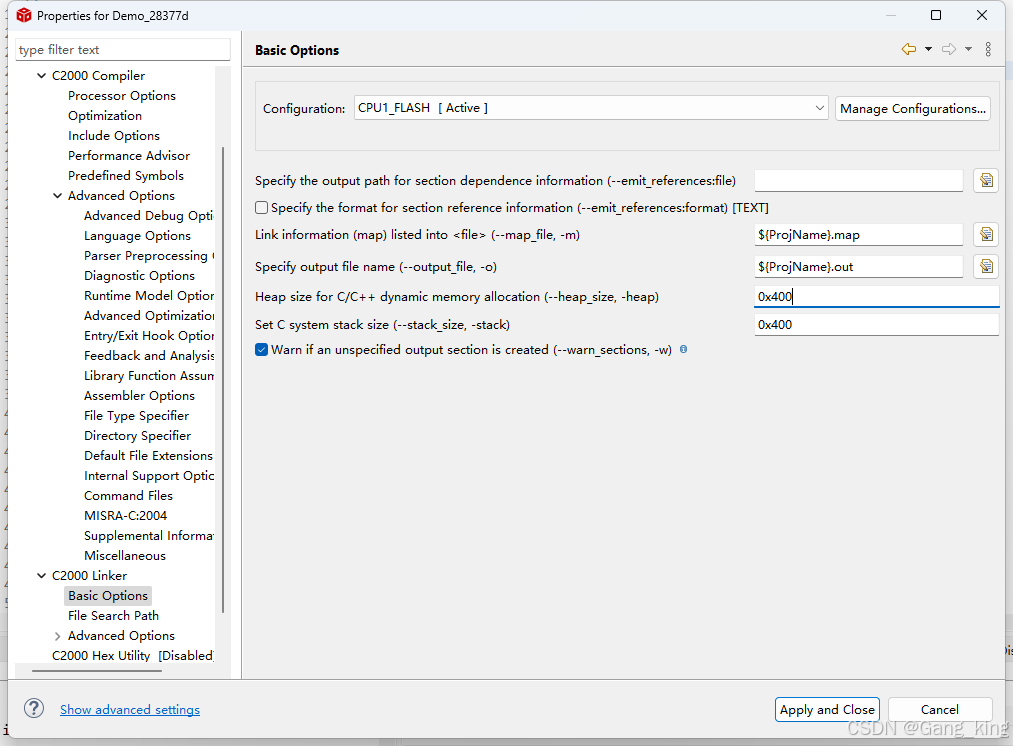Select File Search Path item

pyautogui.click(x=113, y=616)
